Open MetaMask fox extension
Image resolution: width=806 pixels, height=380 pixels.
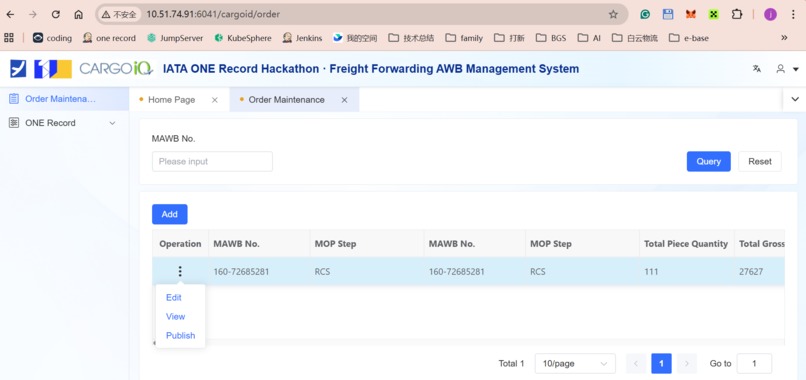coord(690,14)
